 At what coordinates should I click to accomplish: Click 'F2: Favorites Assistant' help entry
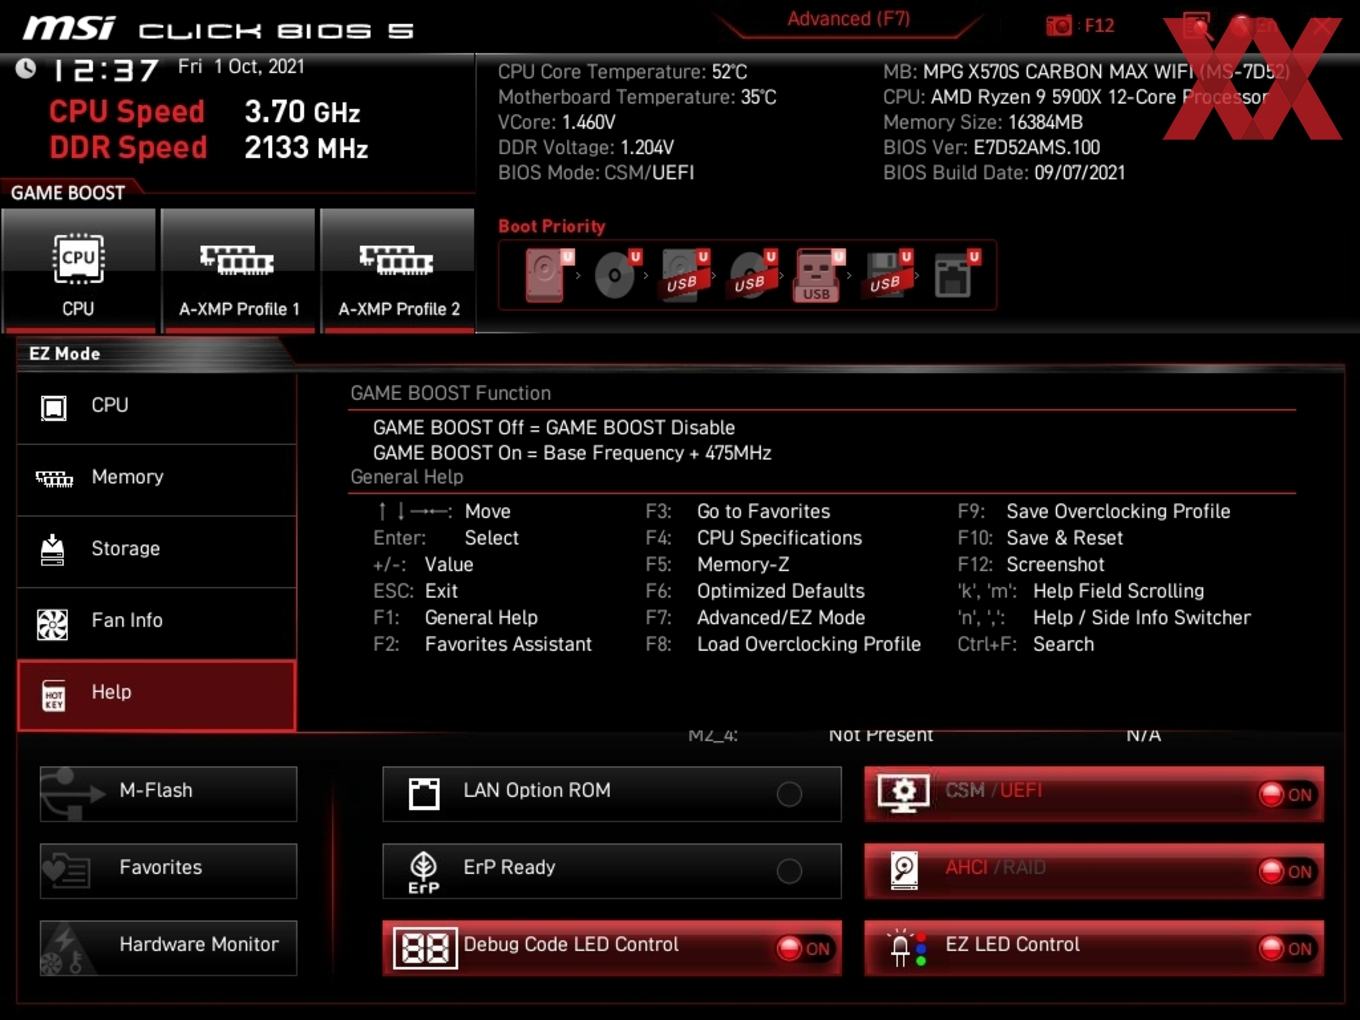tap(483, 645)
